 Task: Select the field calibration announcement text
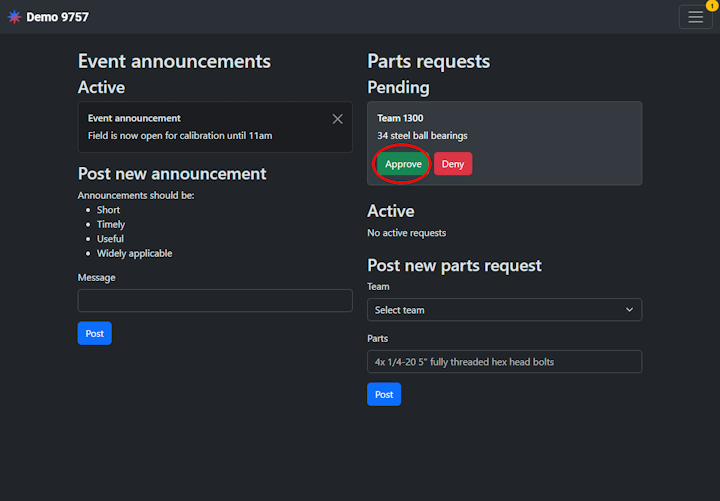pyautogui.click(x=180, y=136)
